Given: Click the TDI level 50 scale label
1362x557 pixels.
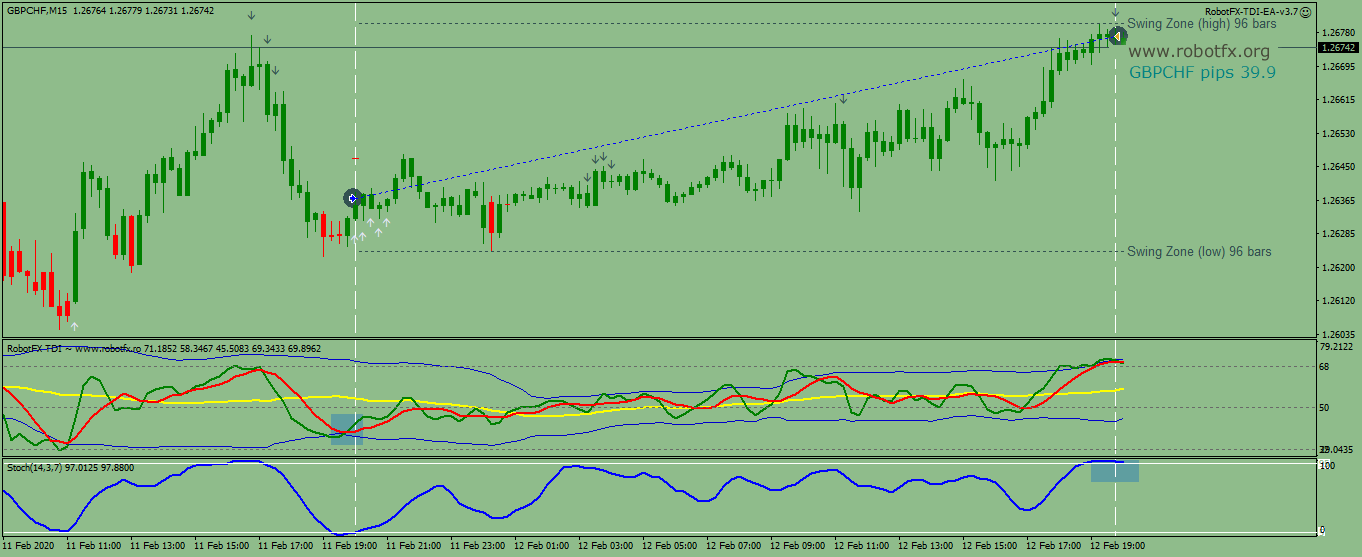Looking at the screenshot, I should pyautogui.click(x=1325, y=407).
